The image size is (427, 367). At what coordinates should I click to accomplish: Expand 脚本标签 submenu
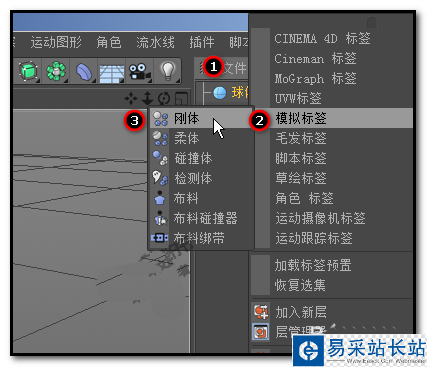332,158
